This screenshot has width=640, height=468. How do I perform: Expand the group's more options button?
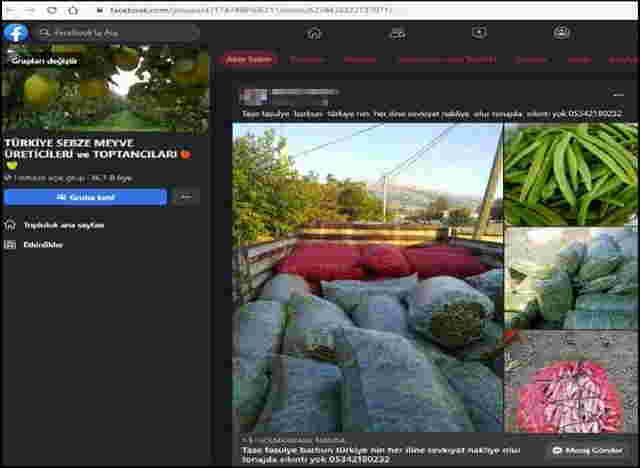184,197
